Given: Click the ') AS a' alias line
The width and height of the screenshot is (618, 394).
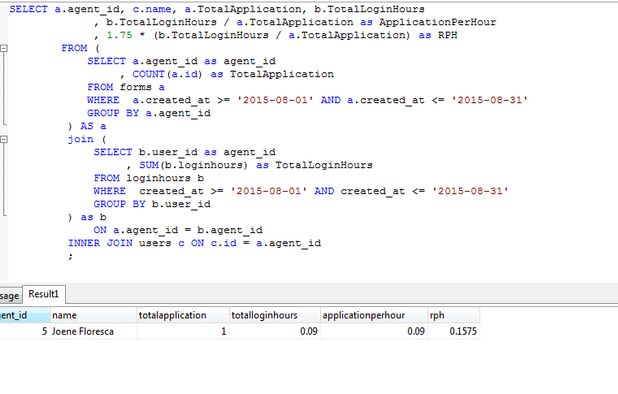Looking at the screenshot, I should click(x=87, y=126).
